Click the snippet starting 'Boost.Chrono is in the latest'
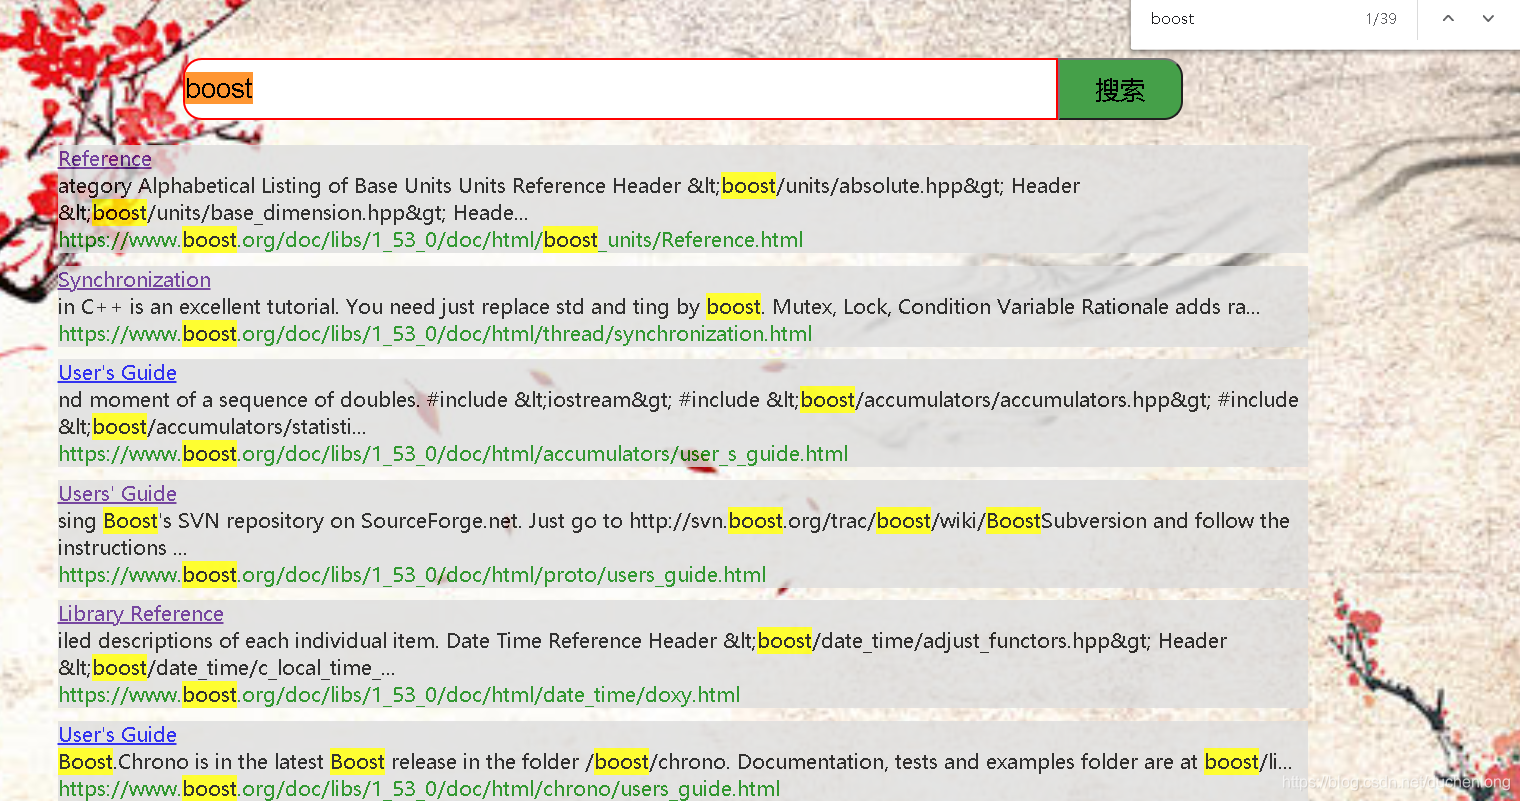The image size is (1520, 801). pos(675,762)
